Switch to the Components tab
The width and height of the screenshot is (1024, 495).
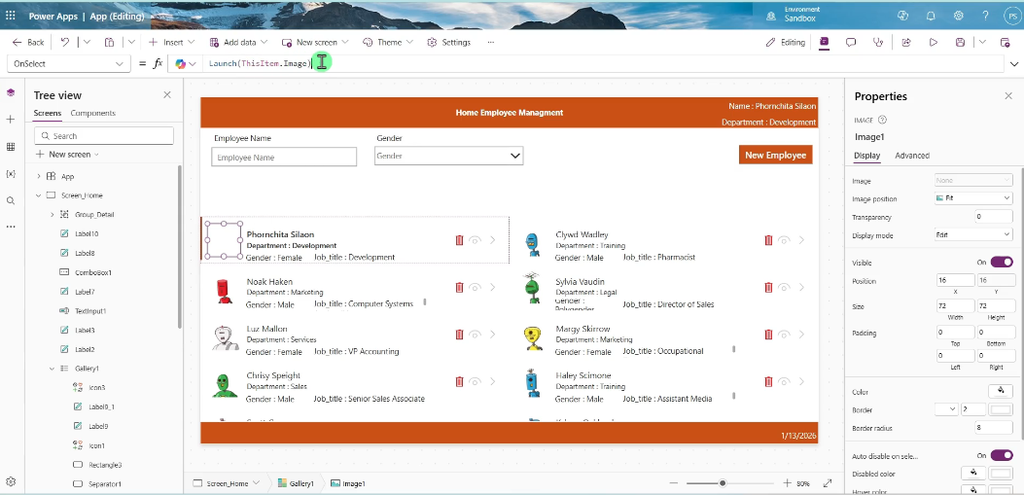click(93, 113)
